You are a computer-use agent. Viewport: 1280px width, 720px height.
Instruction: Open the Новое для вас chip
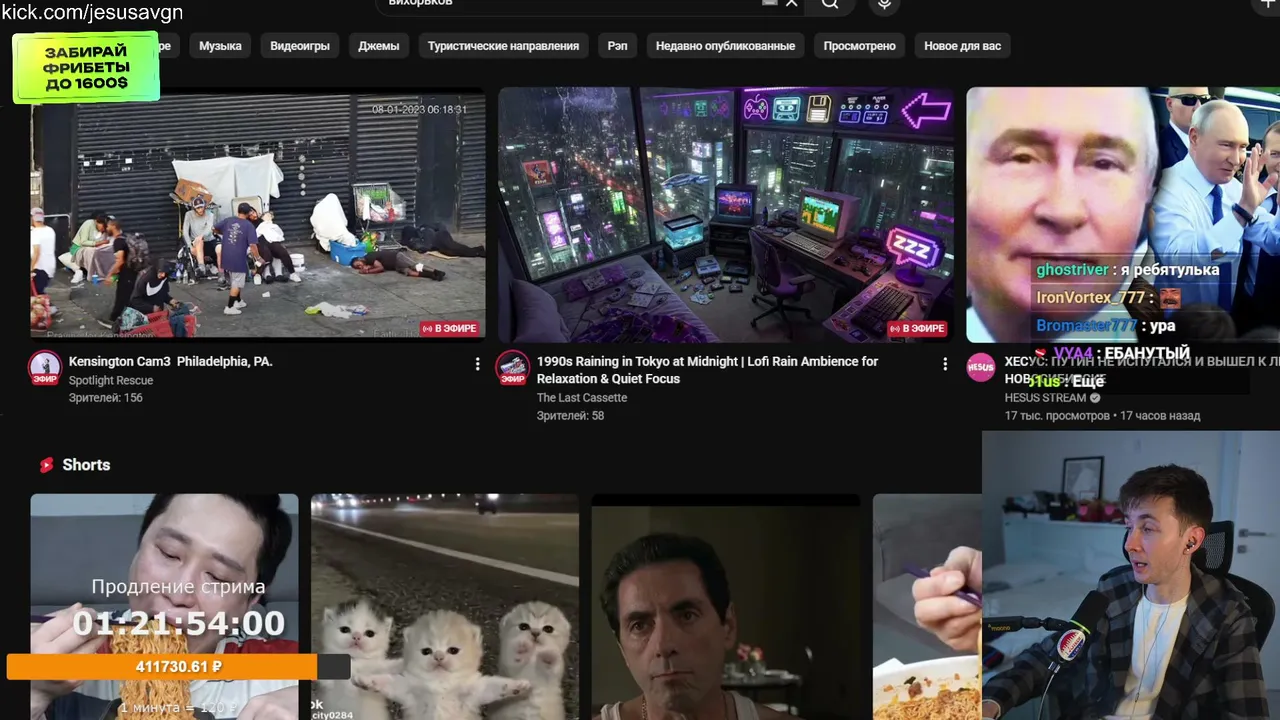click(962, 46)
